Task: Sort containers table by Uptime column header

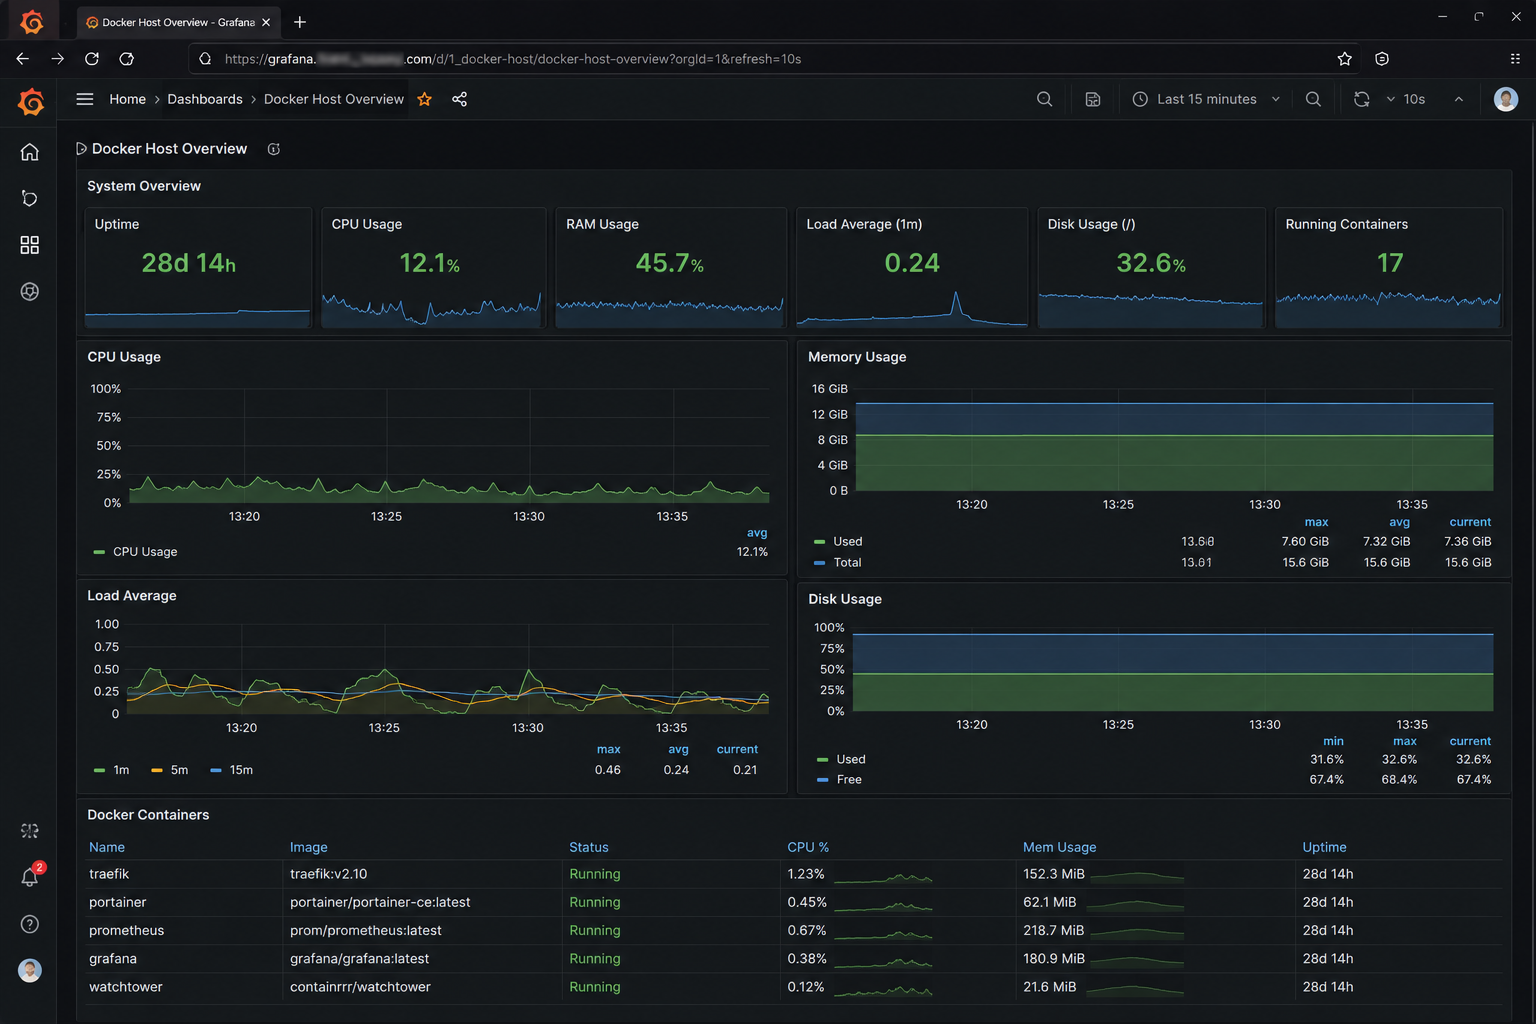Action: tap(1324, 847)
